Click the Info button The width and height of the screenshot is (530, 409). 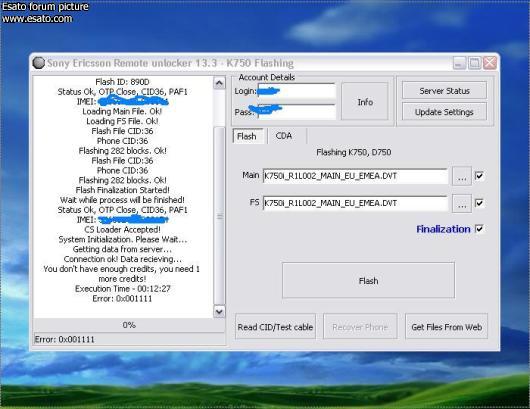coord(365,101)
